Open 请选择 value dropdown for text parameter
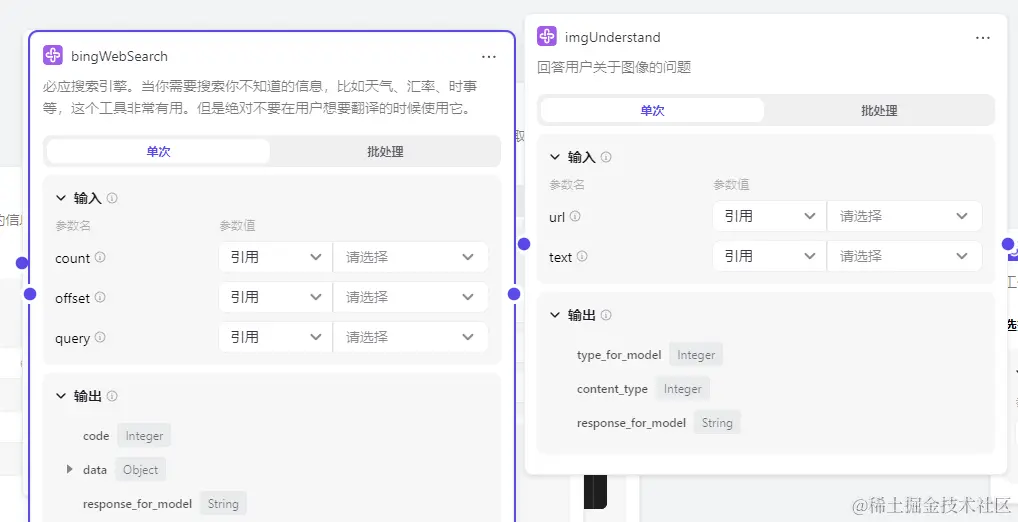The image size is (1018, 522). [904, 256]
